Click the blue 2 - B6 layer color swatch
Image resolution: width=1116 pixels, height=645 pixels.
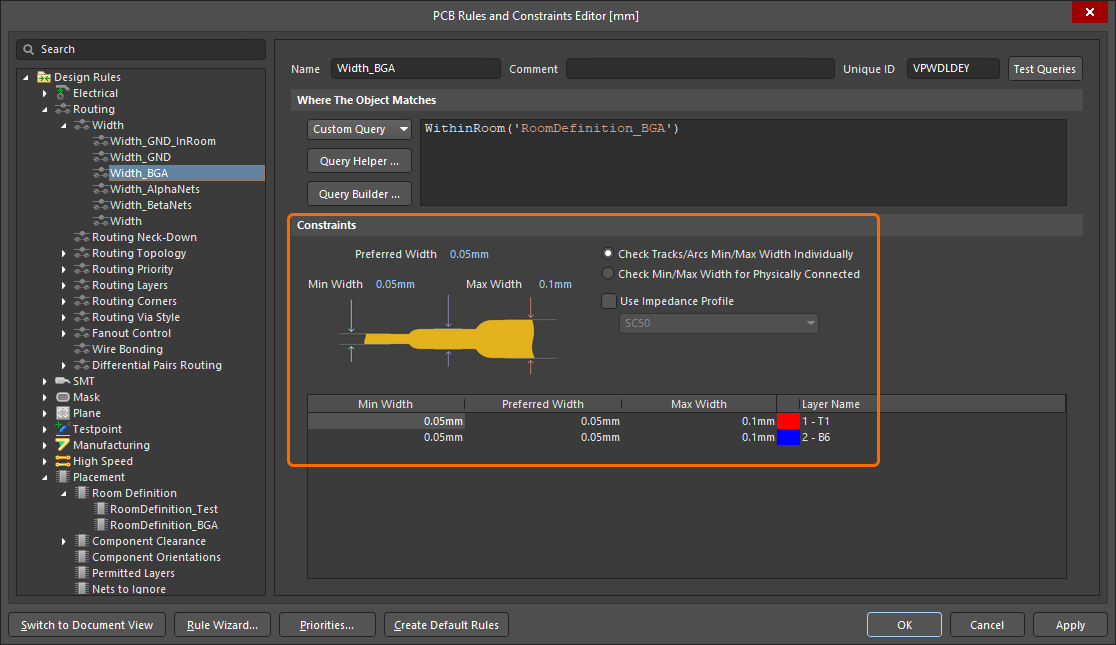788,438
